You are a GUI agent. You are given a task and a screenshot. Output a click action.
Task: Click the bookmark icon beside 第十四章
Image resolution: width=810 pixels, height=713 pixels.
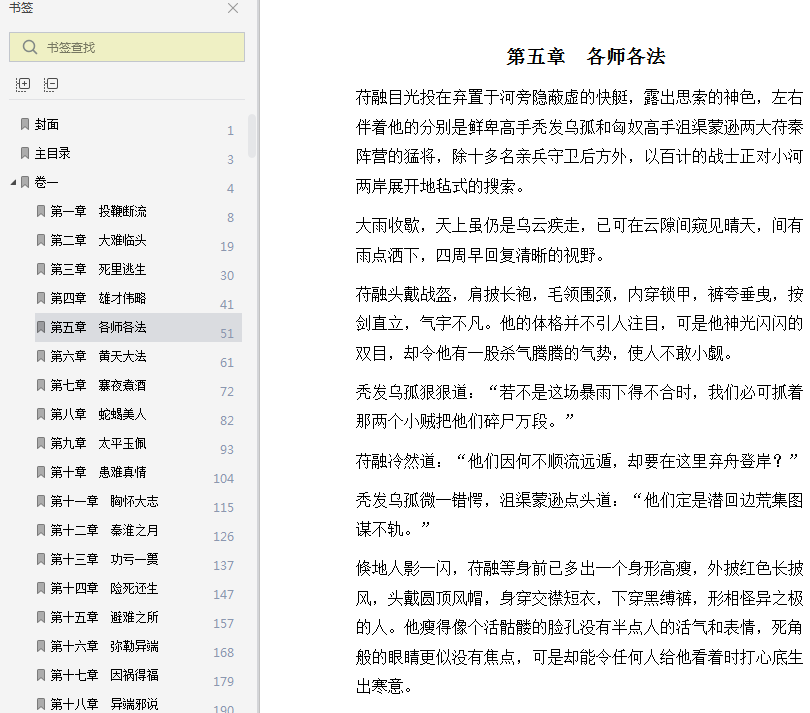pos(41,587)
